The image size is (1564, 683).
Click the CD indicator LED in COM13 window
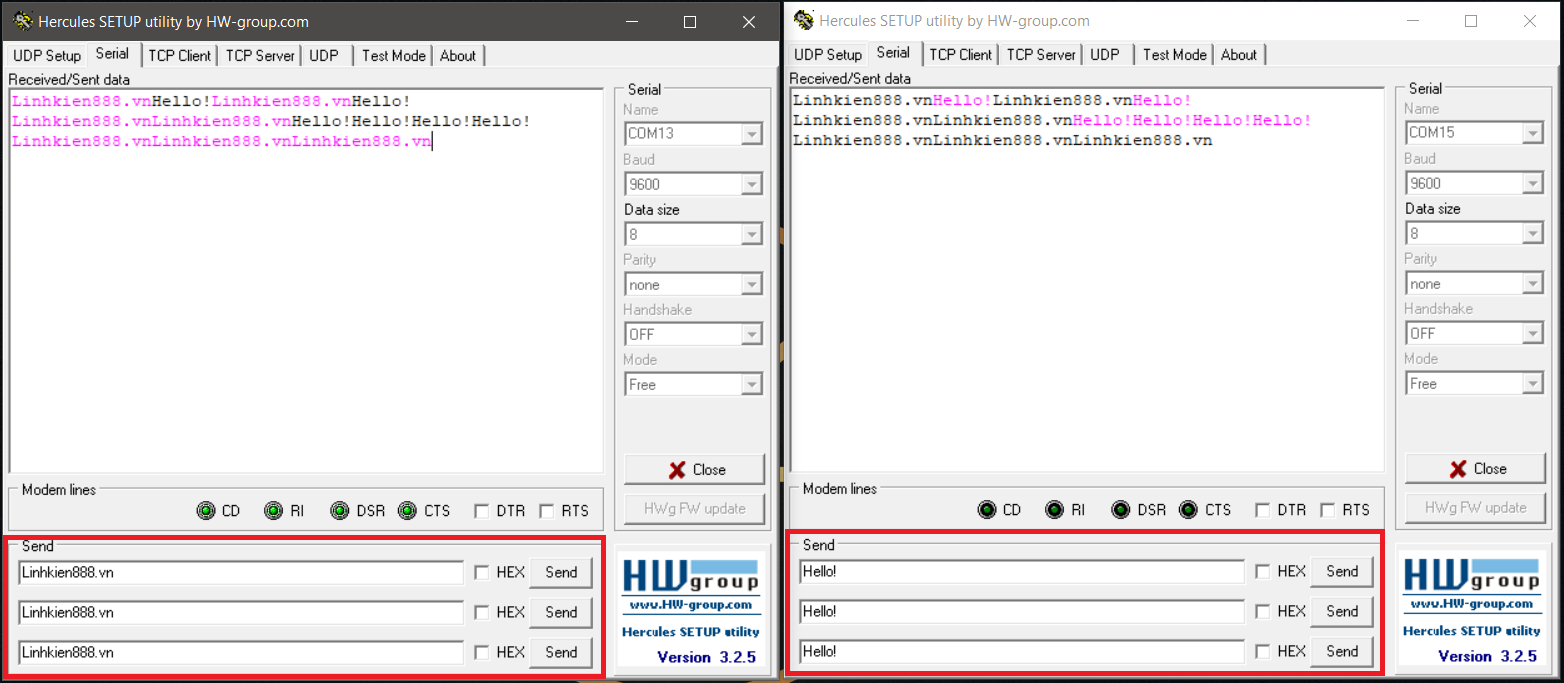tap(206, 511)
